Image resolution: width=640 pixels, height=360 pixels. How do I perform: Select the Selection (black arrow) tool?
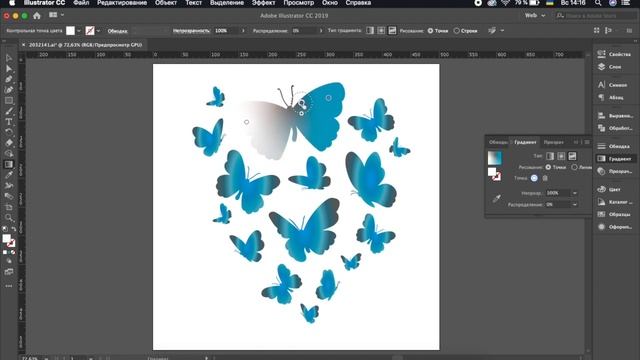(9, 58)
